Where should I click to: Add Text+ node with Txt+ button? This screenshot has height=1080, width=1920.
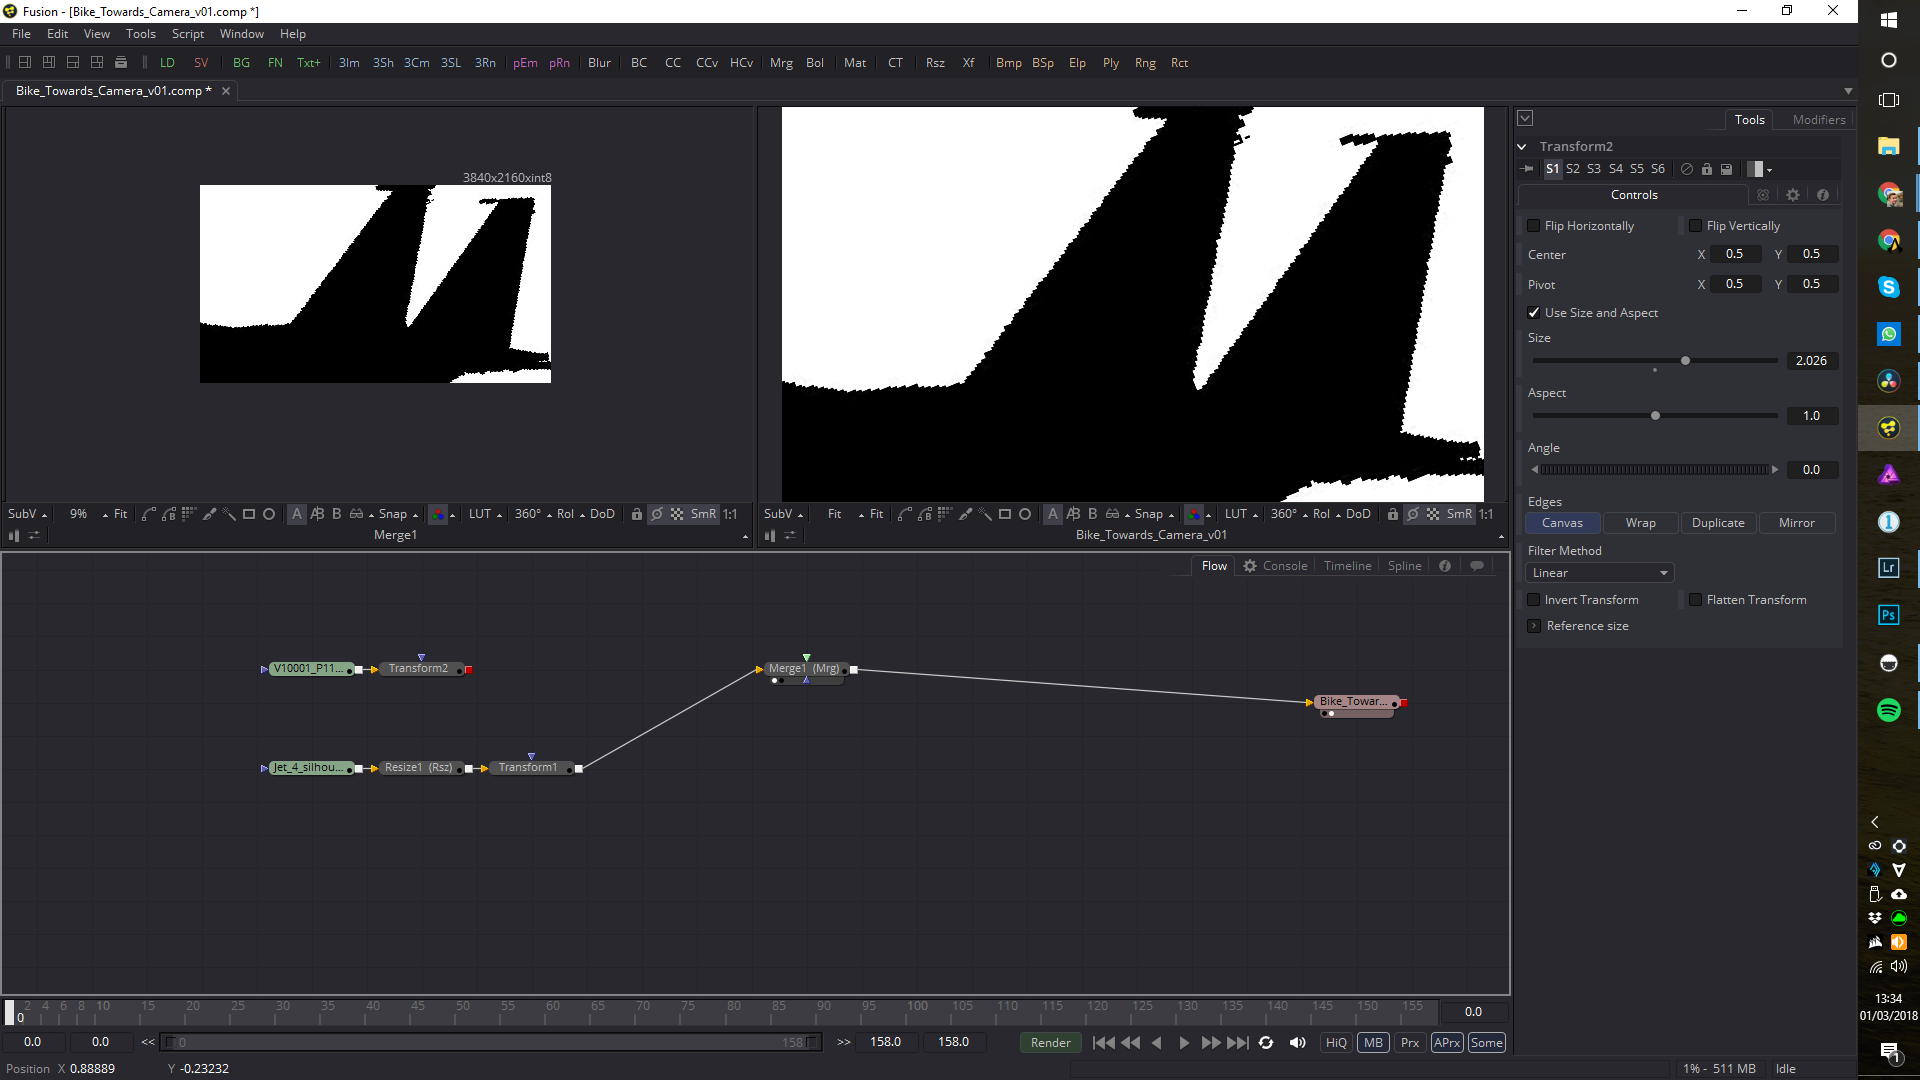309,62
